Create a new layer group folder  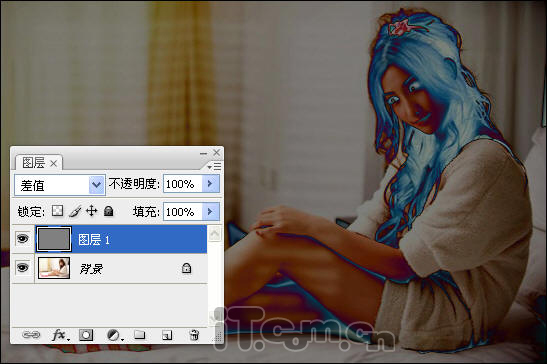pos(140,335)
